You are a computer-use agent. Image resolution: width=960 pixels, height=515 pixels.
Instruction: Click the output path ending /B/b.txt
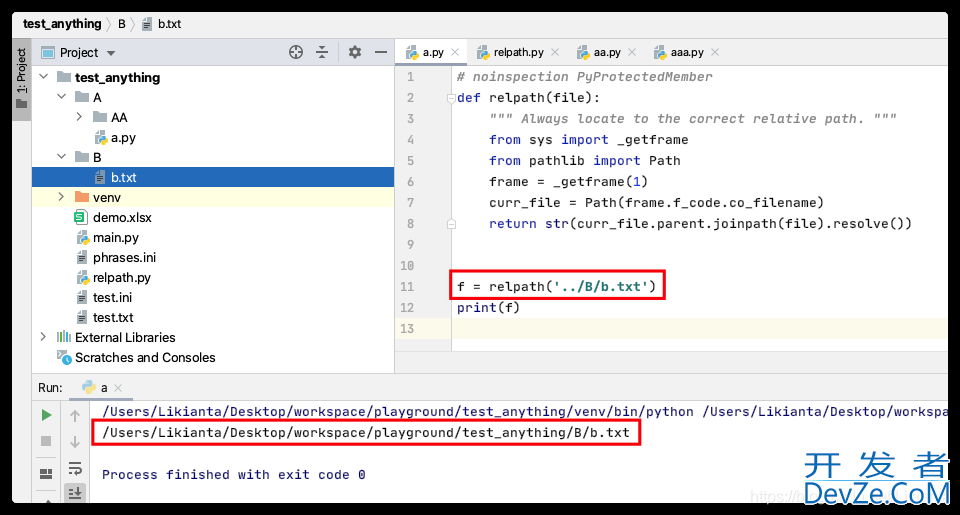[x=366, y=433]
